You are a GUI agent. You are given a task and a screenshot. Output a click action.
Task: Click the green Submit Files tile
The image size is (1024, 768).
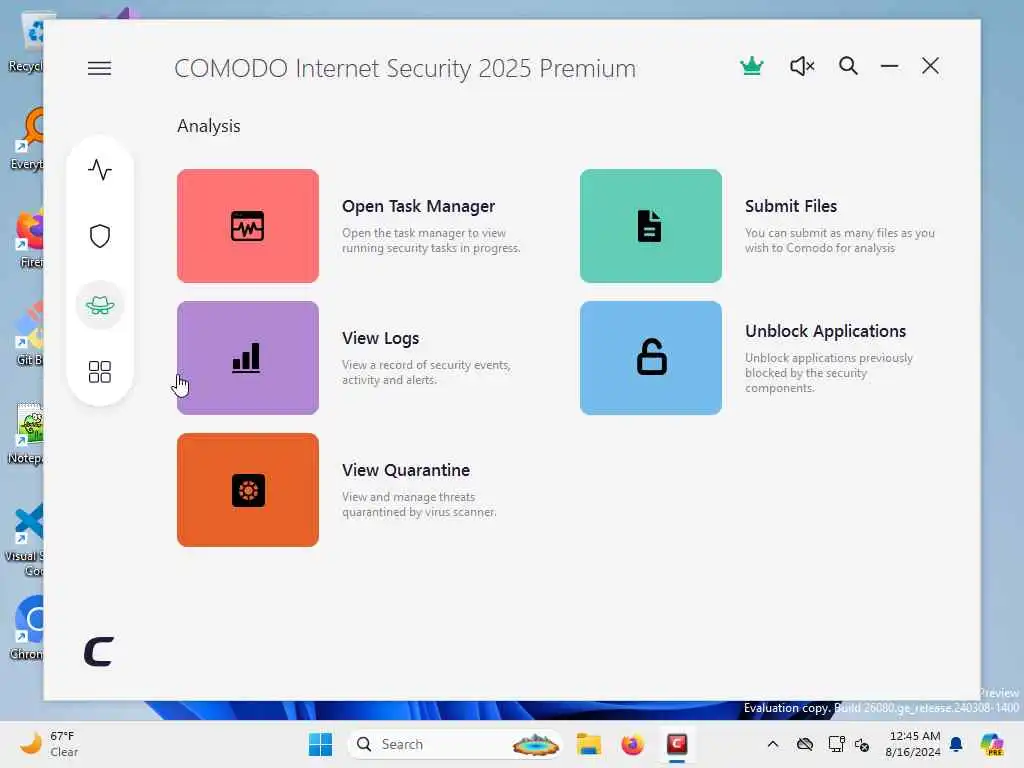point(650,226)
